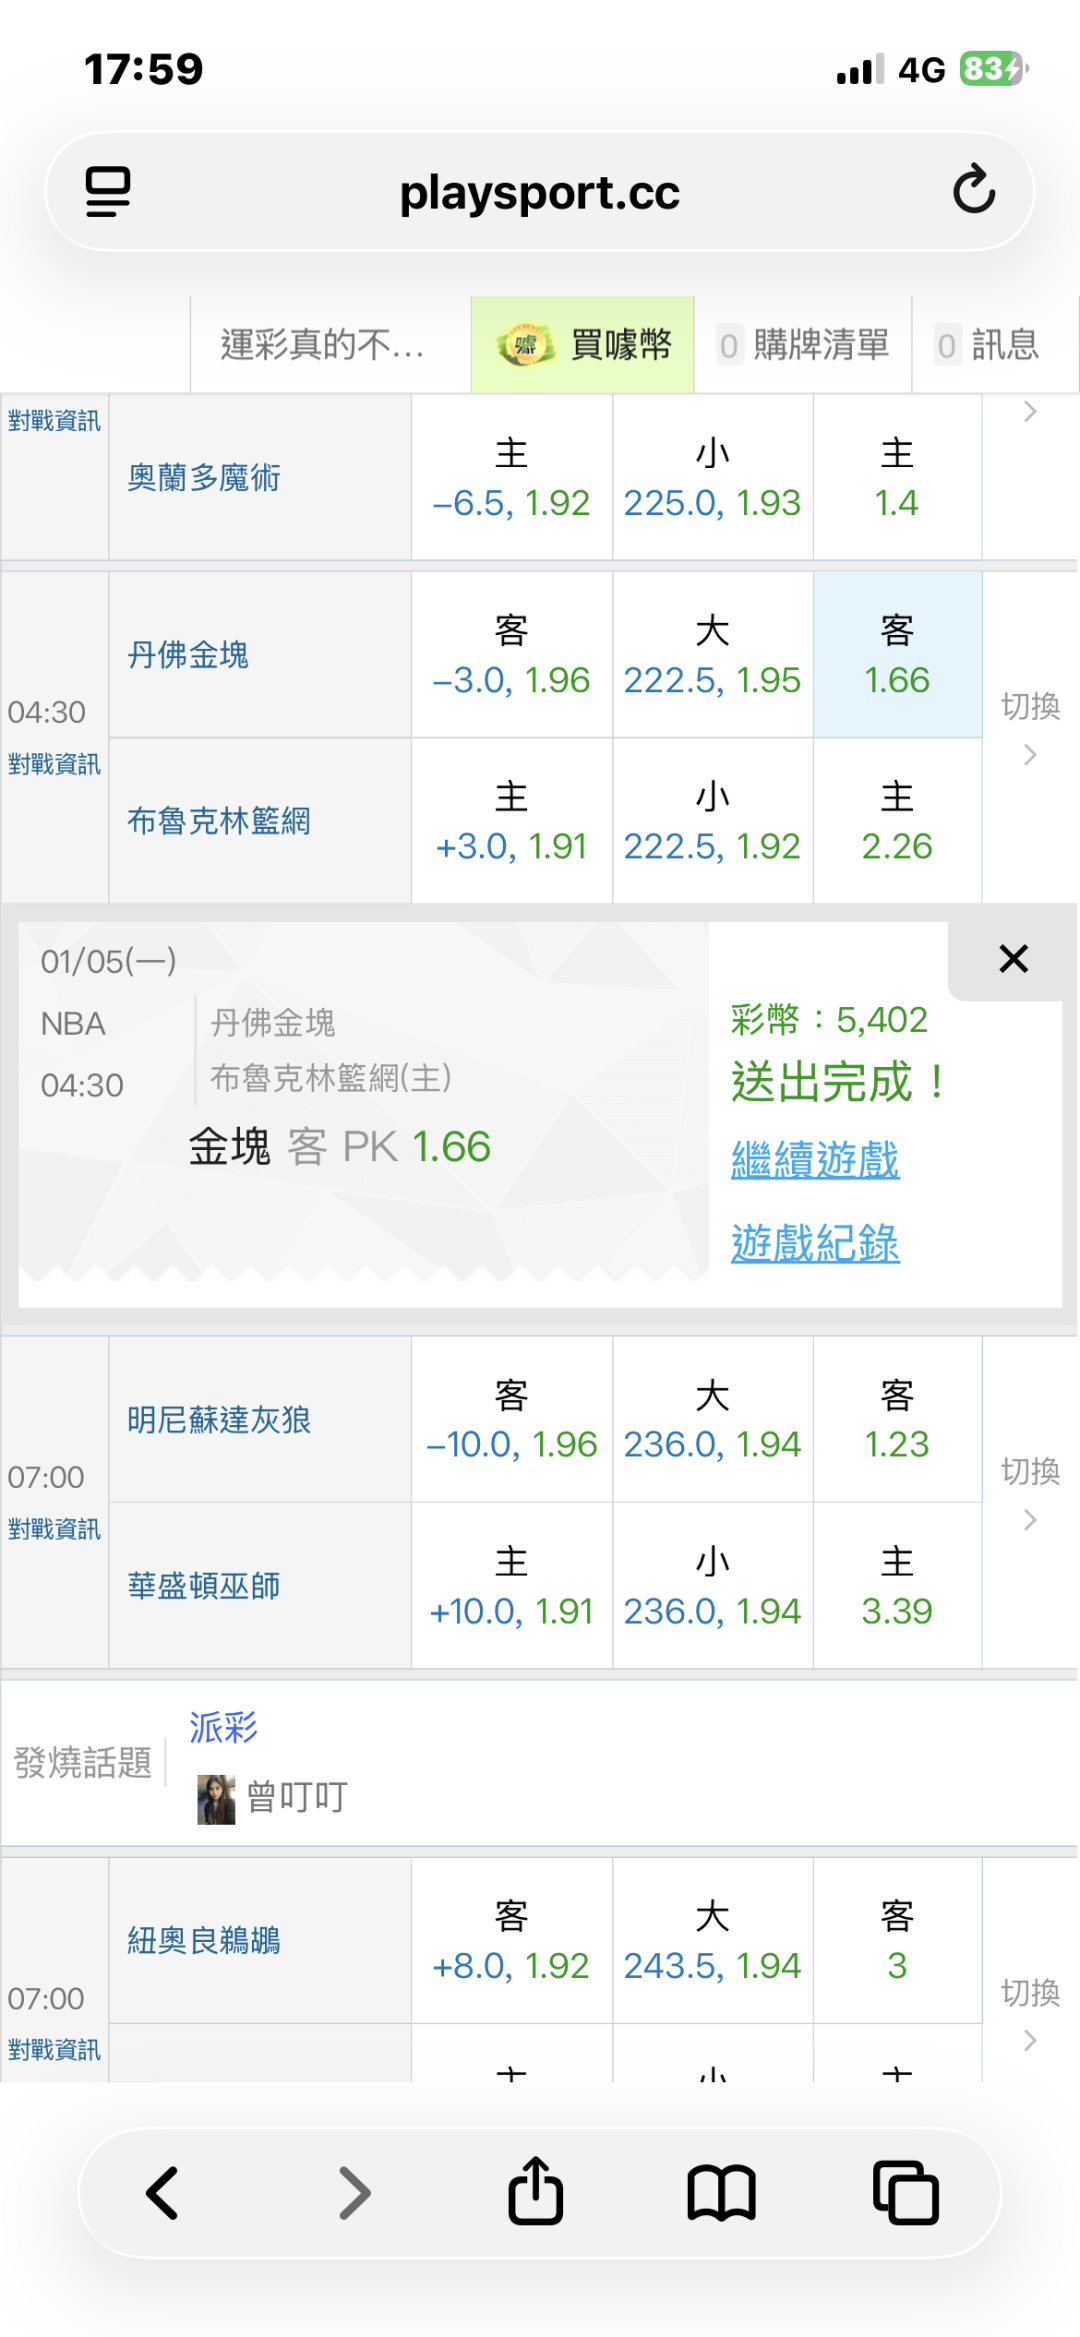This screenshot has width=1080, height=2337.
Task: Open Safari bookmarks
Action: [x=721, y=2193]
